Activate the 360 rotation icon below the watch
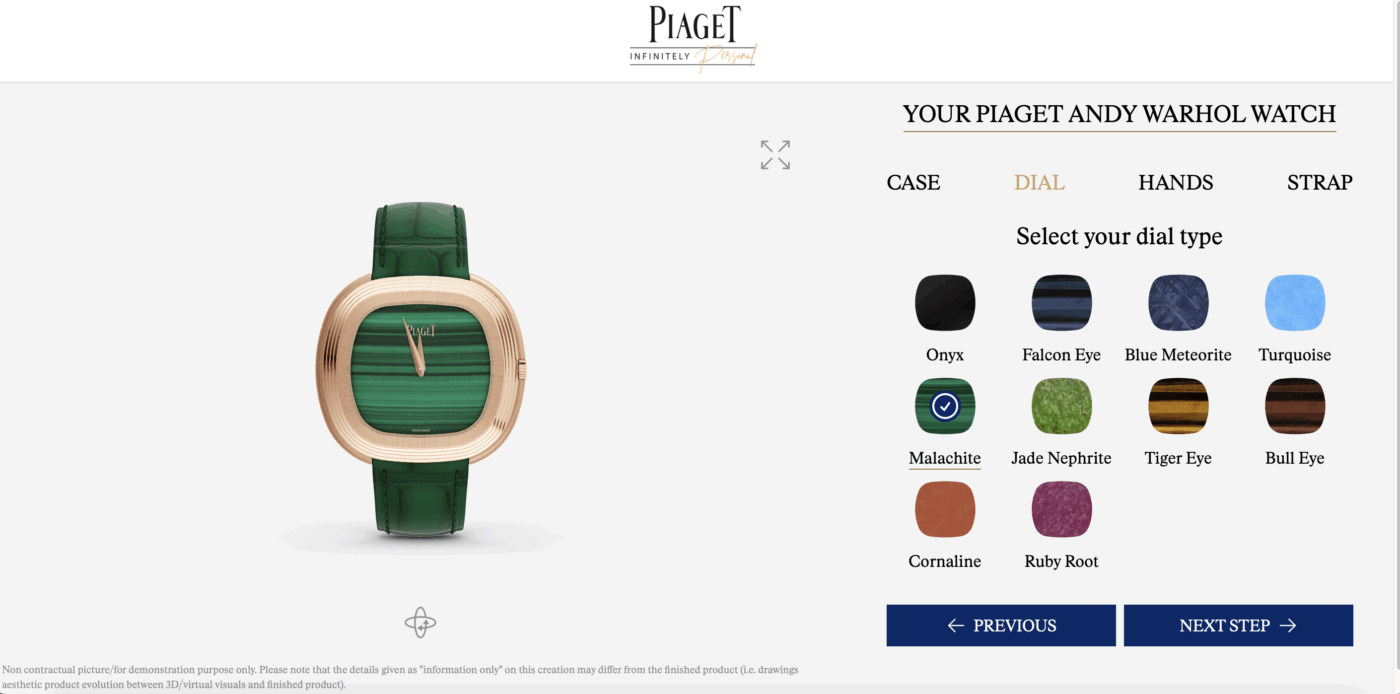 click(x=420, y=623)
